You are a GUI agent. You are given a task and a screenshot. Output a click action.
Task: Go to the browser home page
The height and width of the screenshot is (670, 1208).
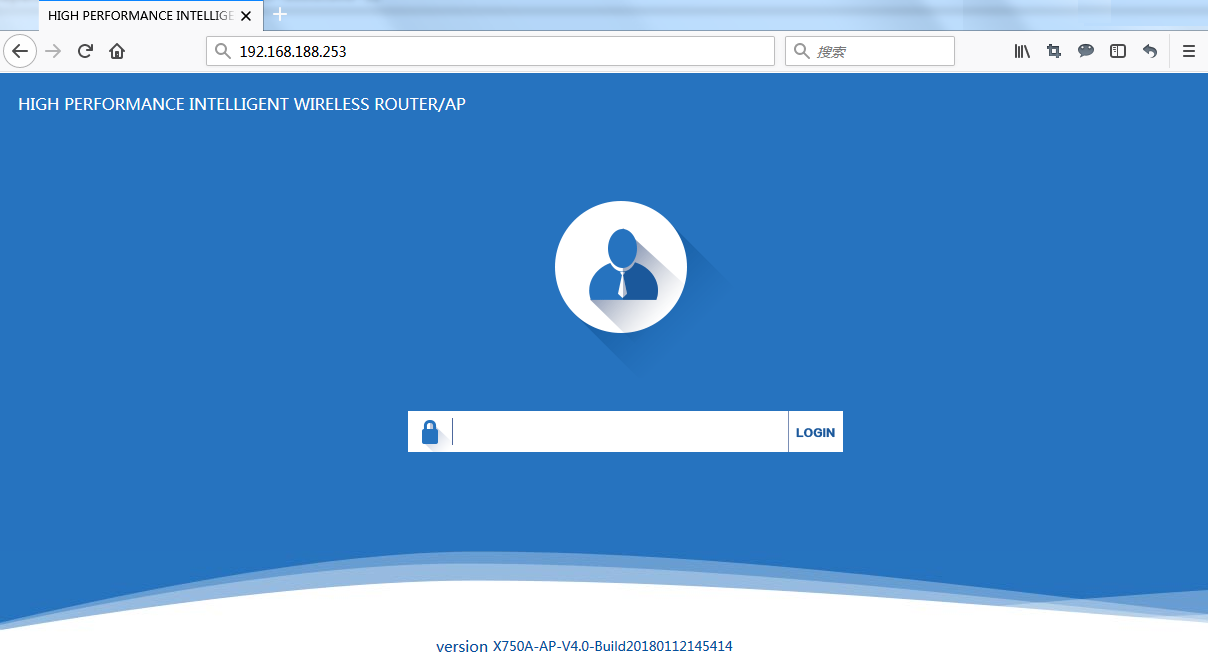(117, 51)
